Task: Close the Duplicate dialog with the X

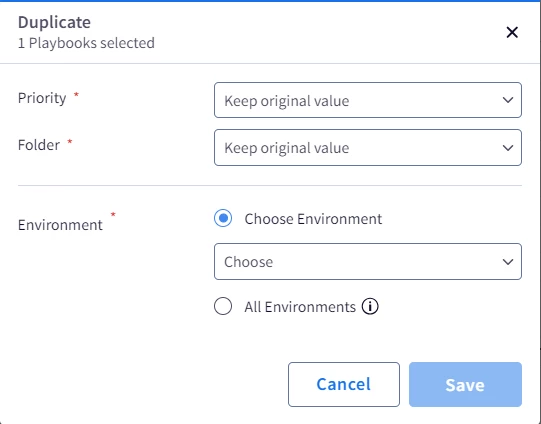Action: pos(512,32)
